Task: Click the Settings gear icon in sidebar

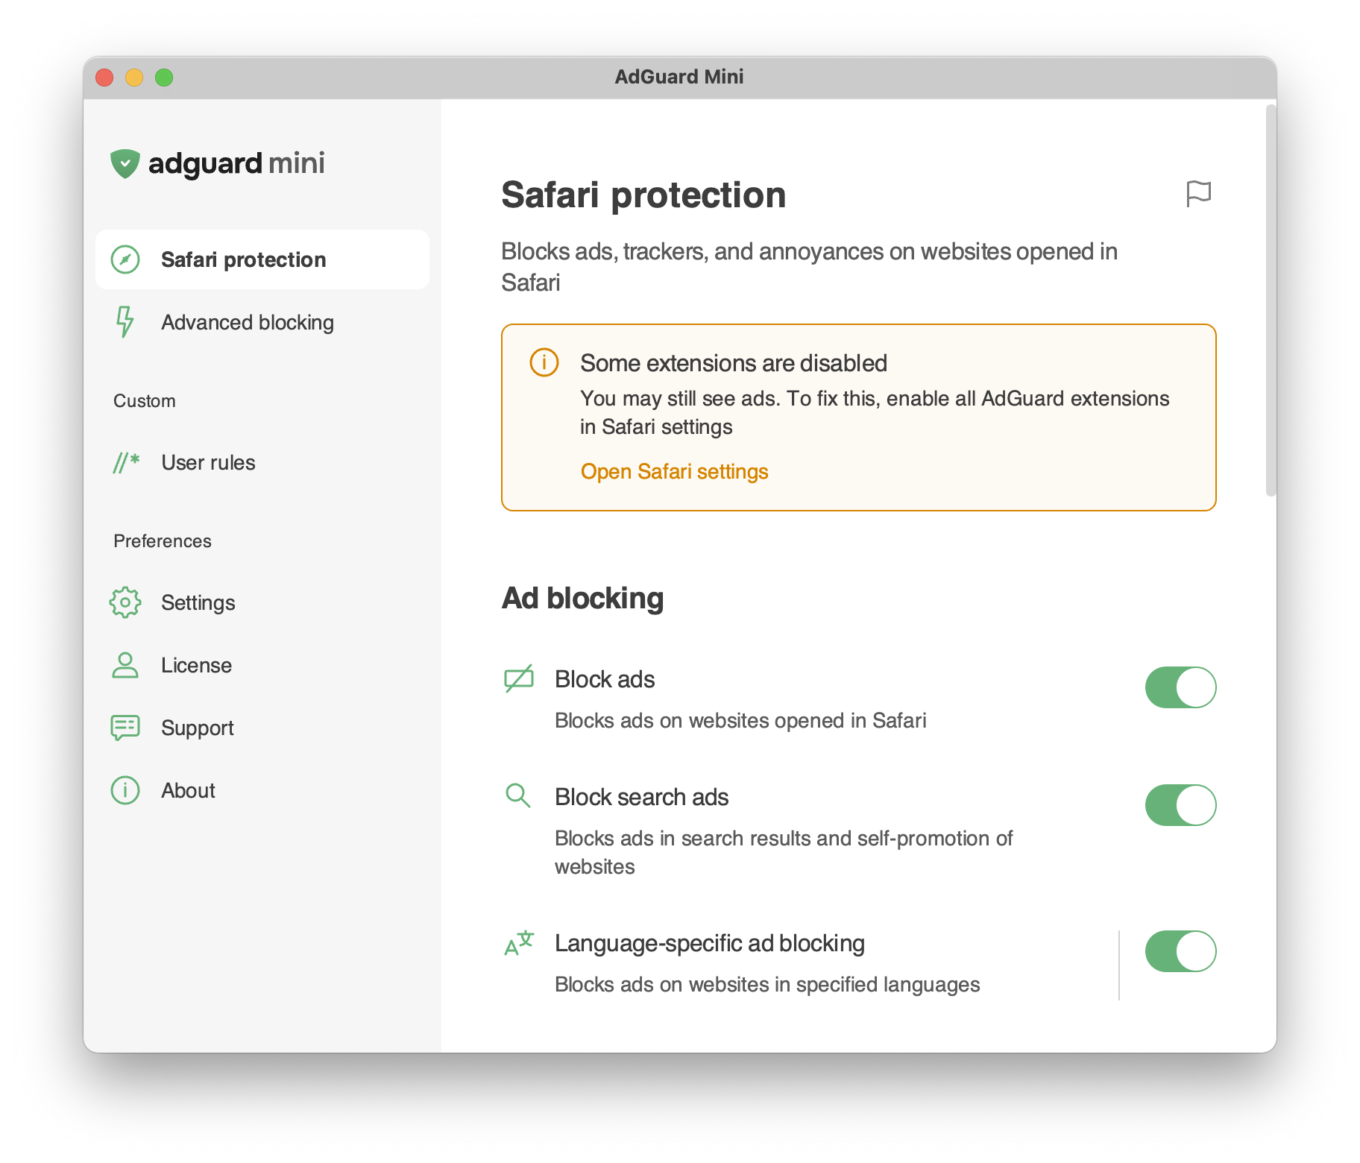Action: click(x=125, y=602)
